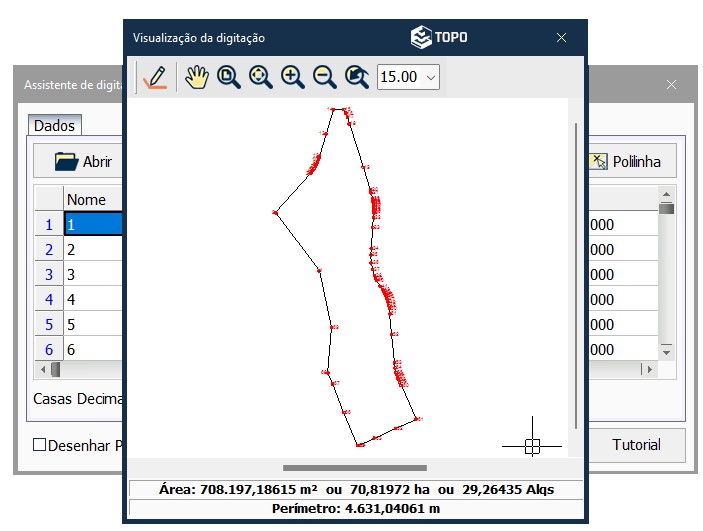Activate the pan hand tool
703x531 pixels.
197,77
